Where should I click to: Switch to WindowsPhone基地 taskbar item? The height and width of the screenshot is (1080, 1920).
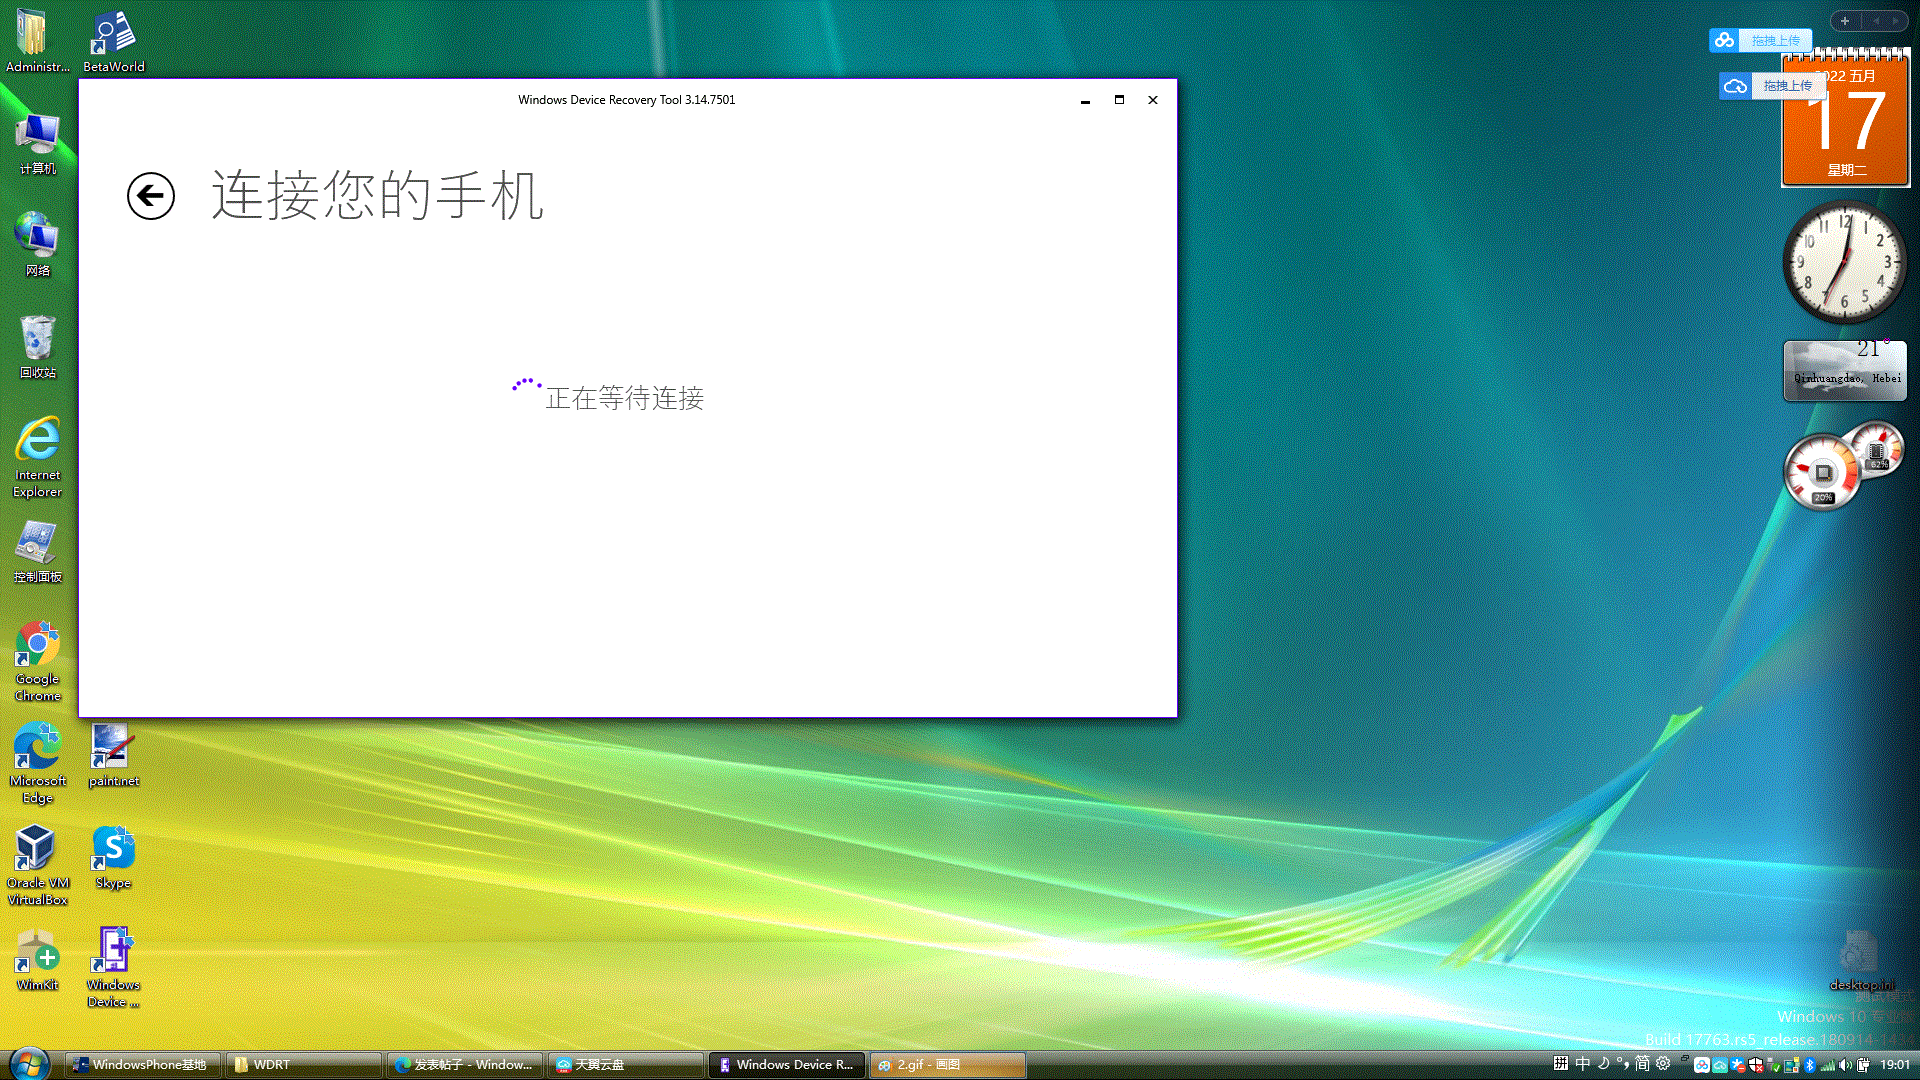tap(142, 1065)
